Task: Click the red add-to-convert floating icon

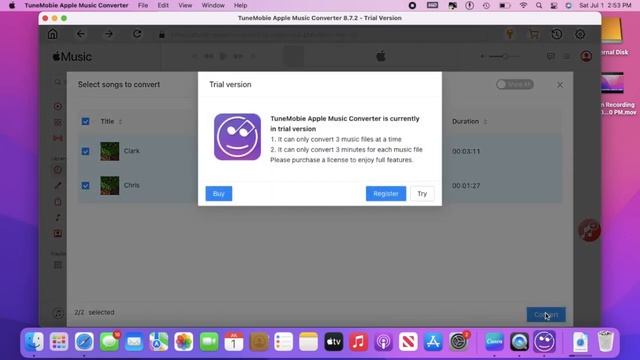Action: [589, 230]
